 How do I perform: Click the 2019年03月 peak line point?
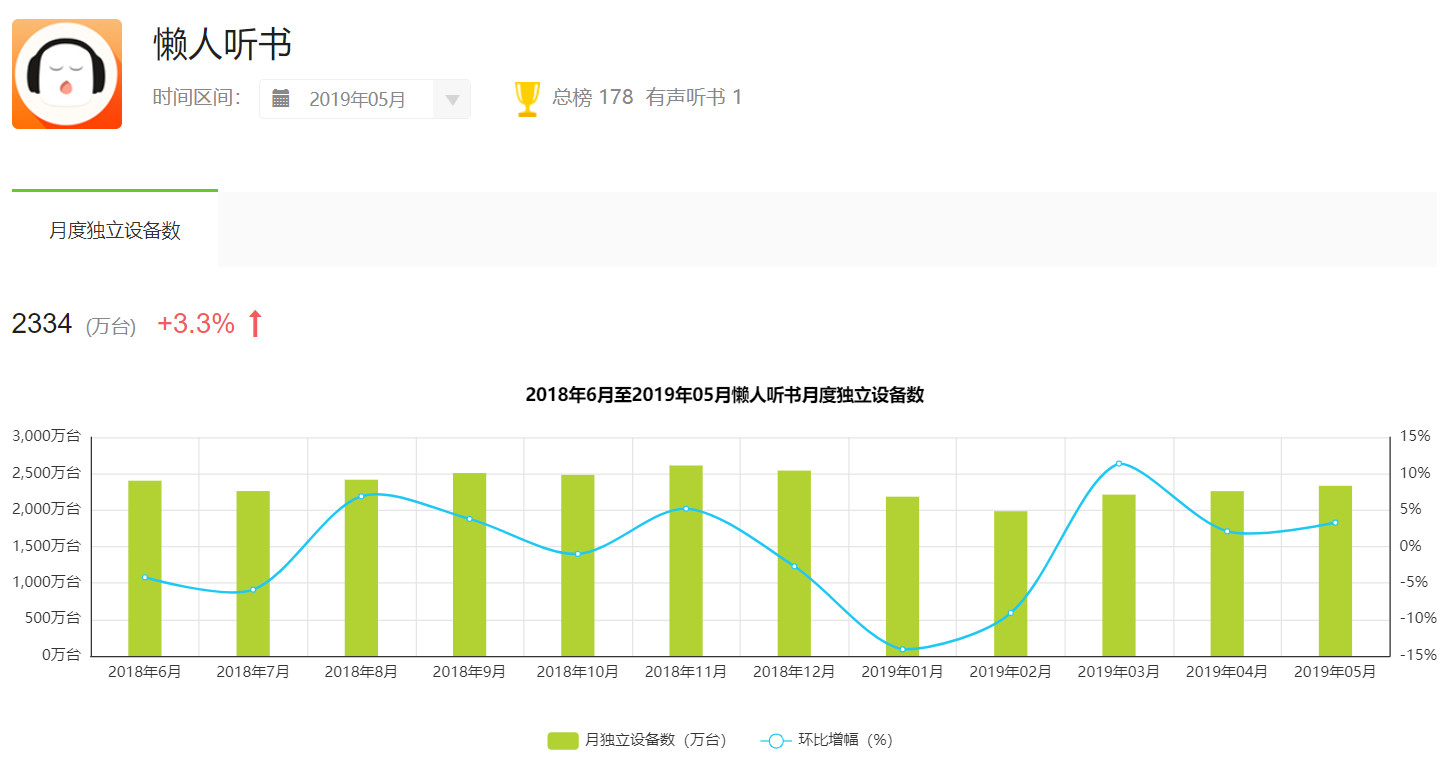[x=1119, y=463]
